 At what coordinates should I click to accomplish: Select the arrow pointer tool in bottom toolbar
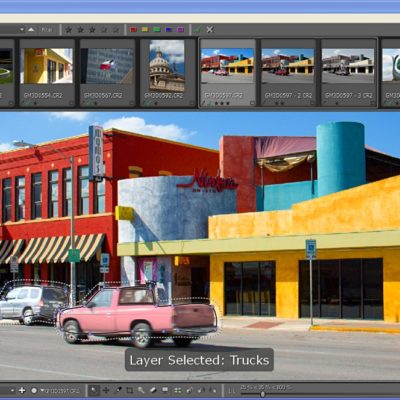click(94, 390)
